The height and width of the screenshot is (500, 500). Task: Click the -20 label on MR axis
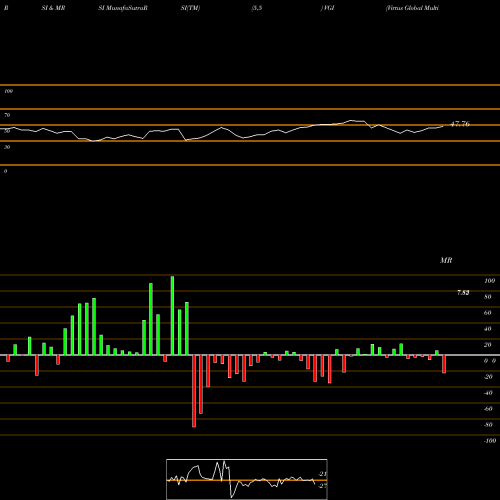click(488, 377)
